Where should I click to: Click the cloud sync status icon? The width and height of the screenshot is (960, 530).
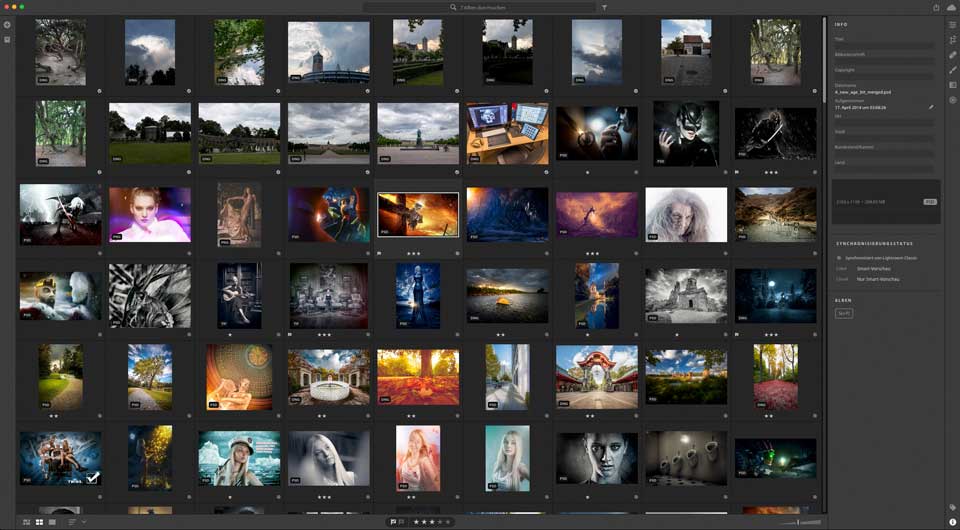tap(951, 7)
